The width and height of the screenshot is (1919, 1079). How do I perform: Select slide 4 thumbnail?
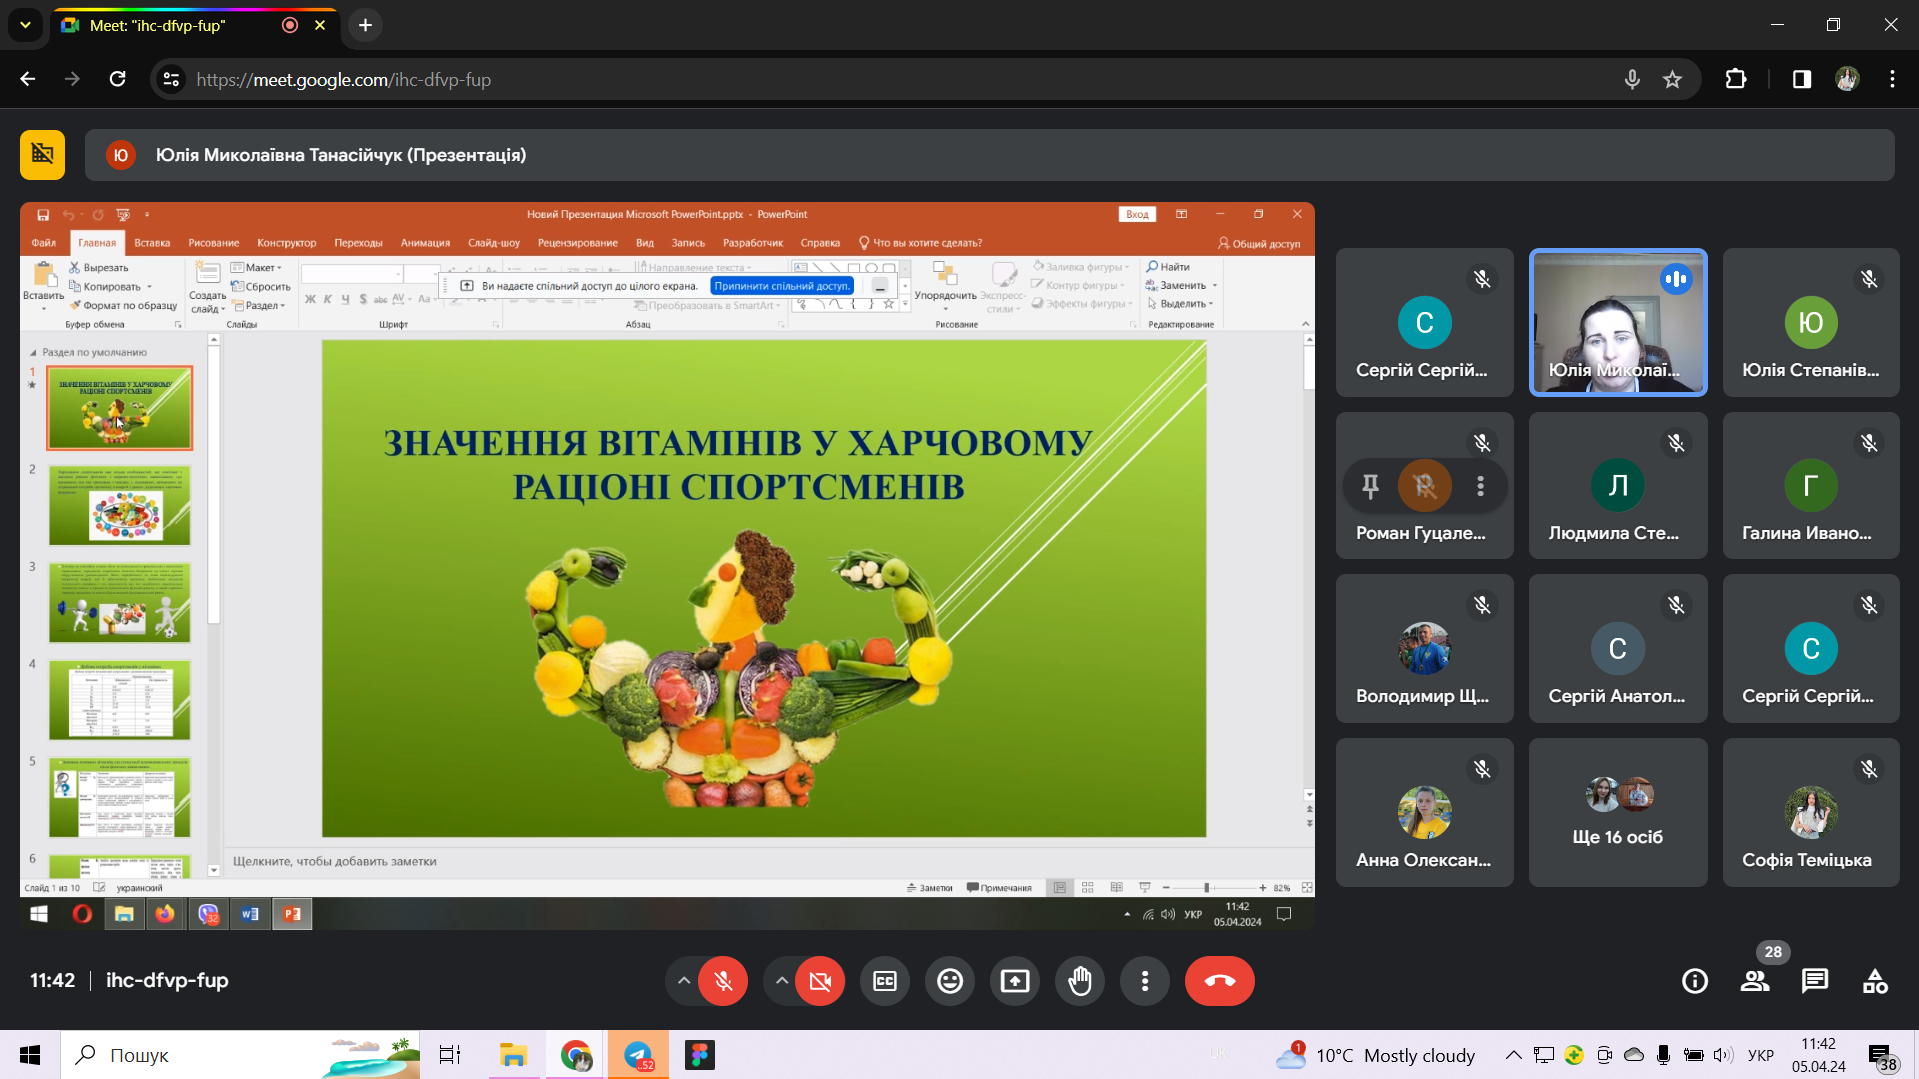point(119,700)
